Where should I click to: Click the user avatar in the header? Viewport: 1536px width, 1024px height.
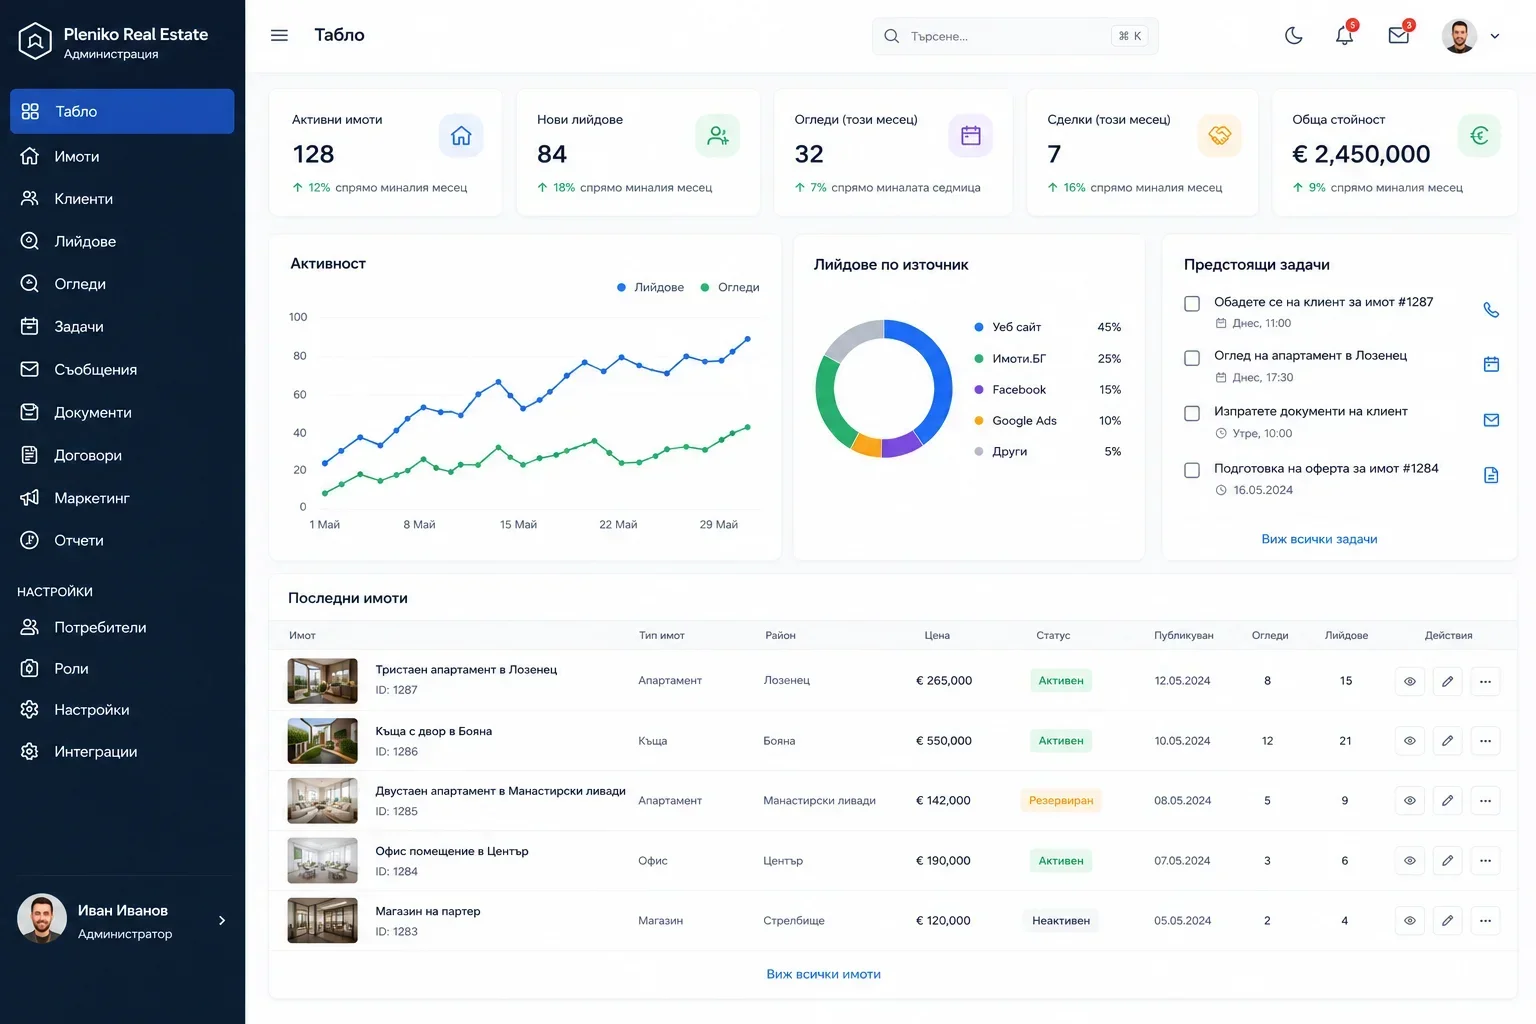click(x=1459, y=36)
